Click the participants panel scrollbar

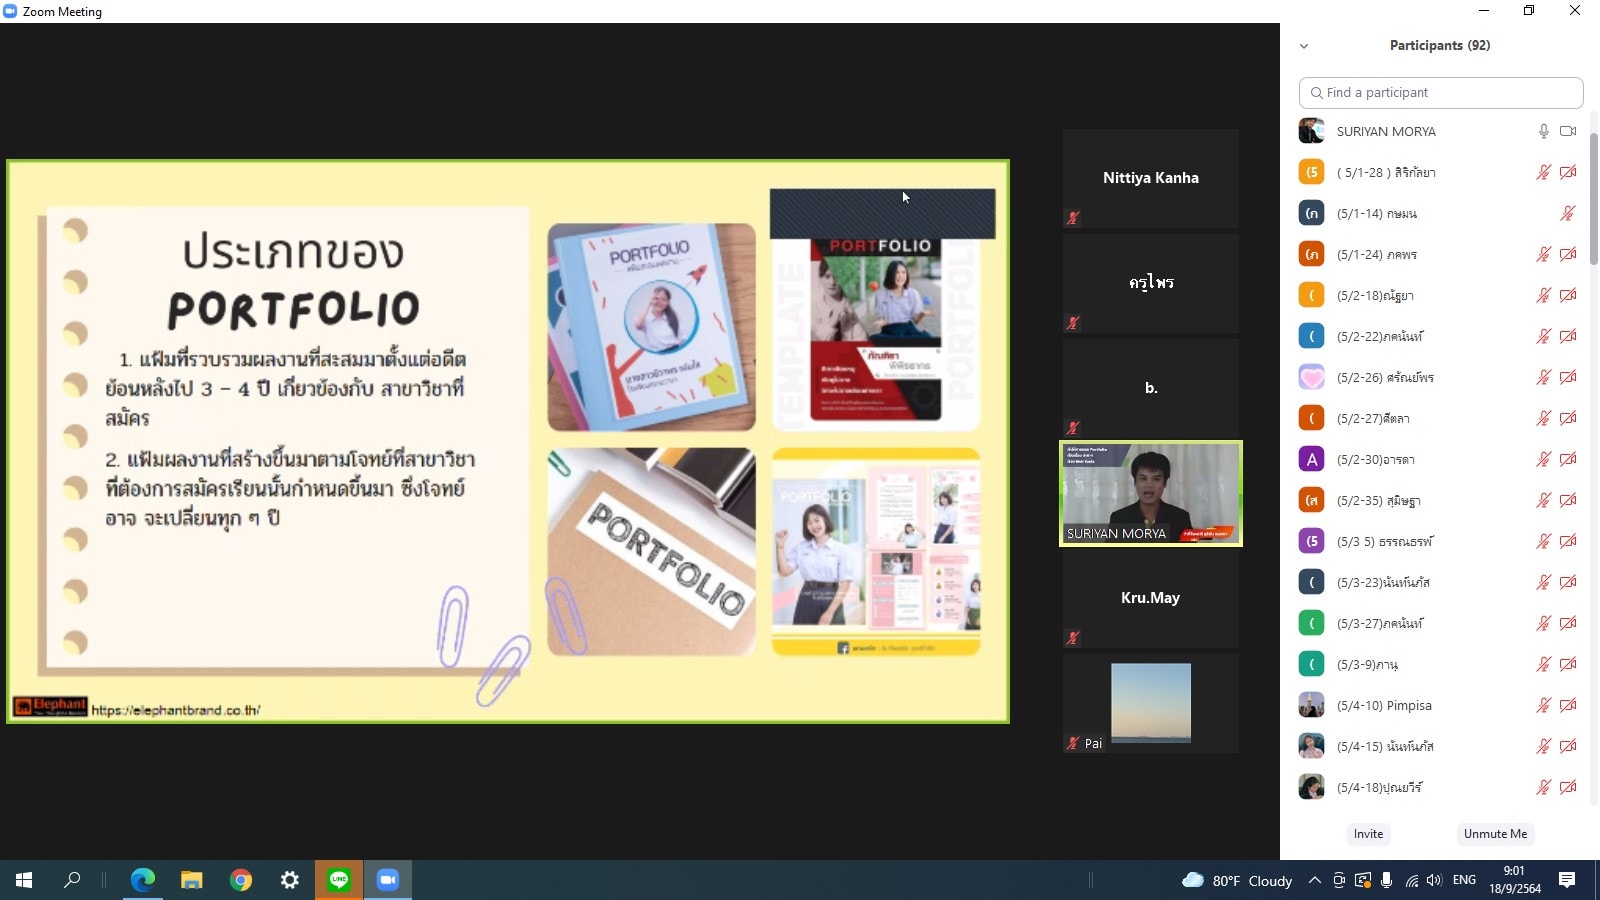(1593, 200)
